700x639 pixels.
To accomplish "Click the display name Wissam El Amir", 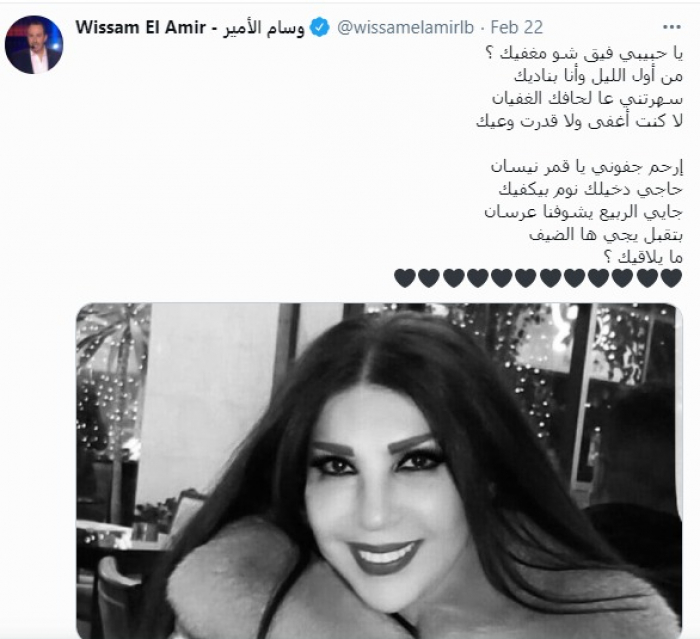I will [x=141, y=28].
